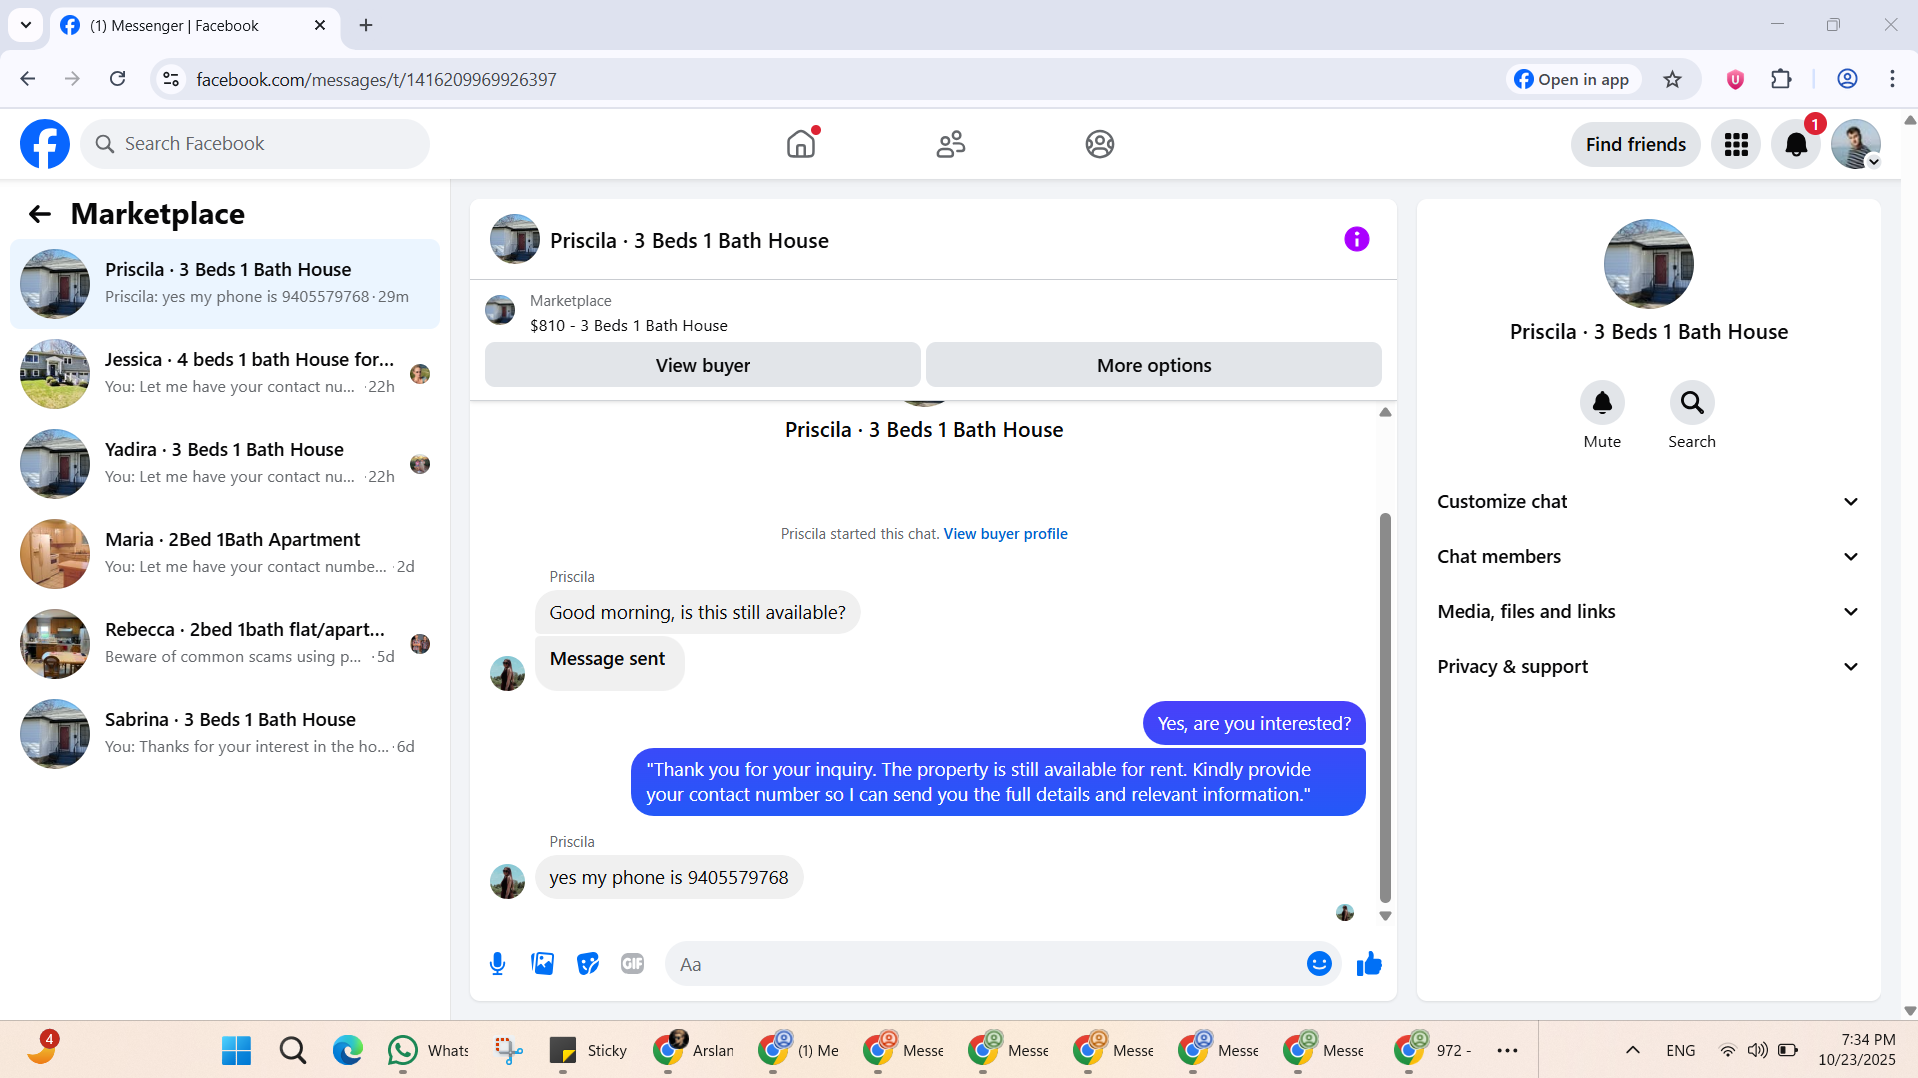Viewport: 1918px width, 1078px height.
Task: Click the Facebook logo home icon
Action: click(x=45, y=144)
